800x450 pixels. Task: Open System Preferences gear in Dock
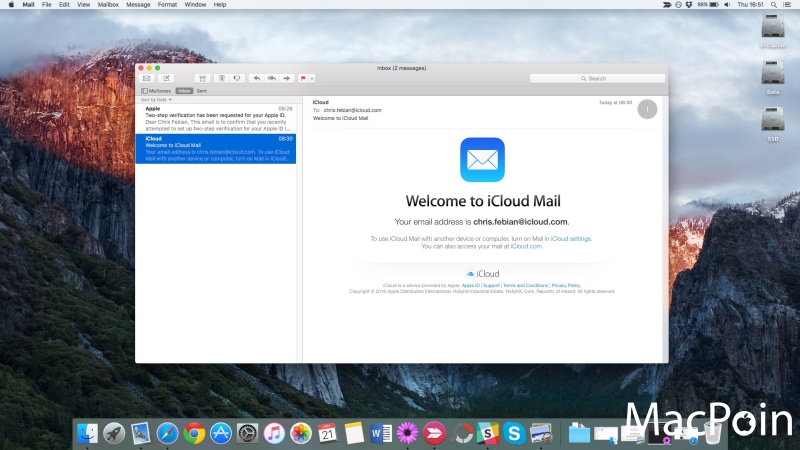(x=247, y=434)
